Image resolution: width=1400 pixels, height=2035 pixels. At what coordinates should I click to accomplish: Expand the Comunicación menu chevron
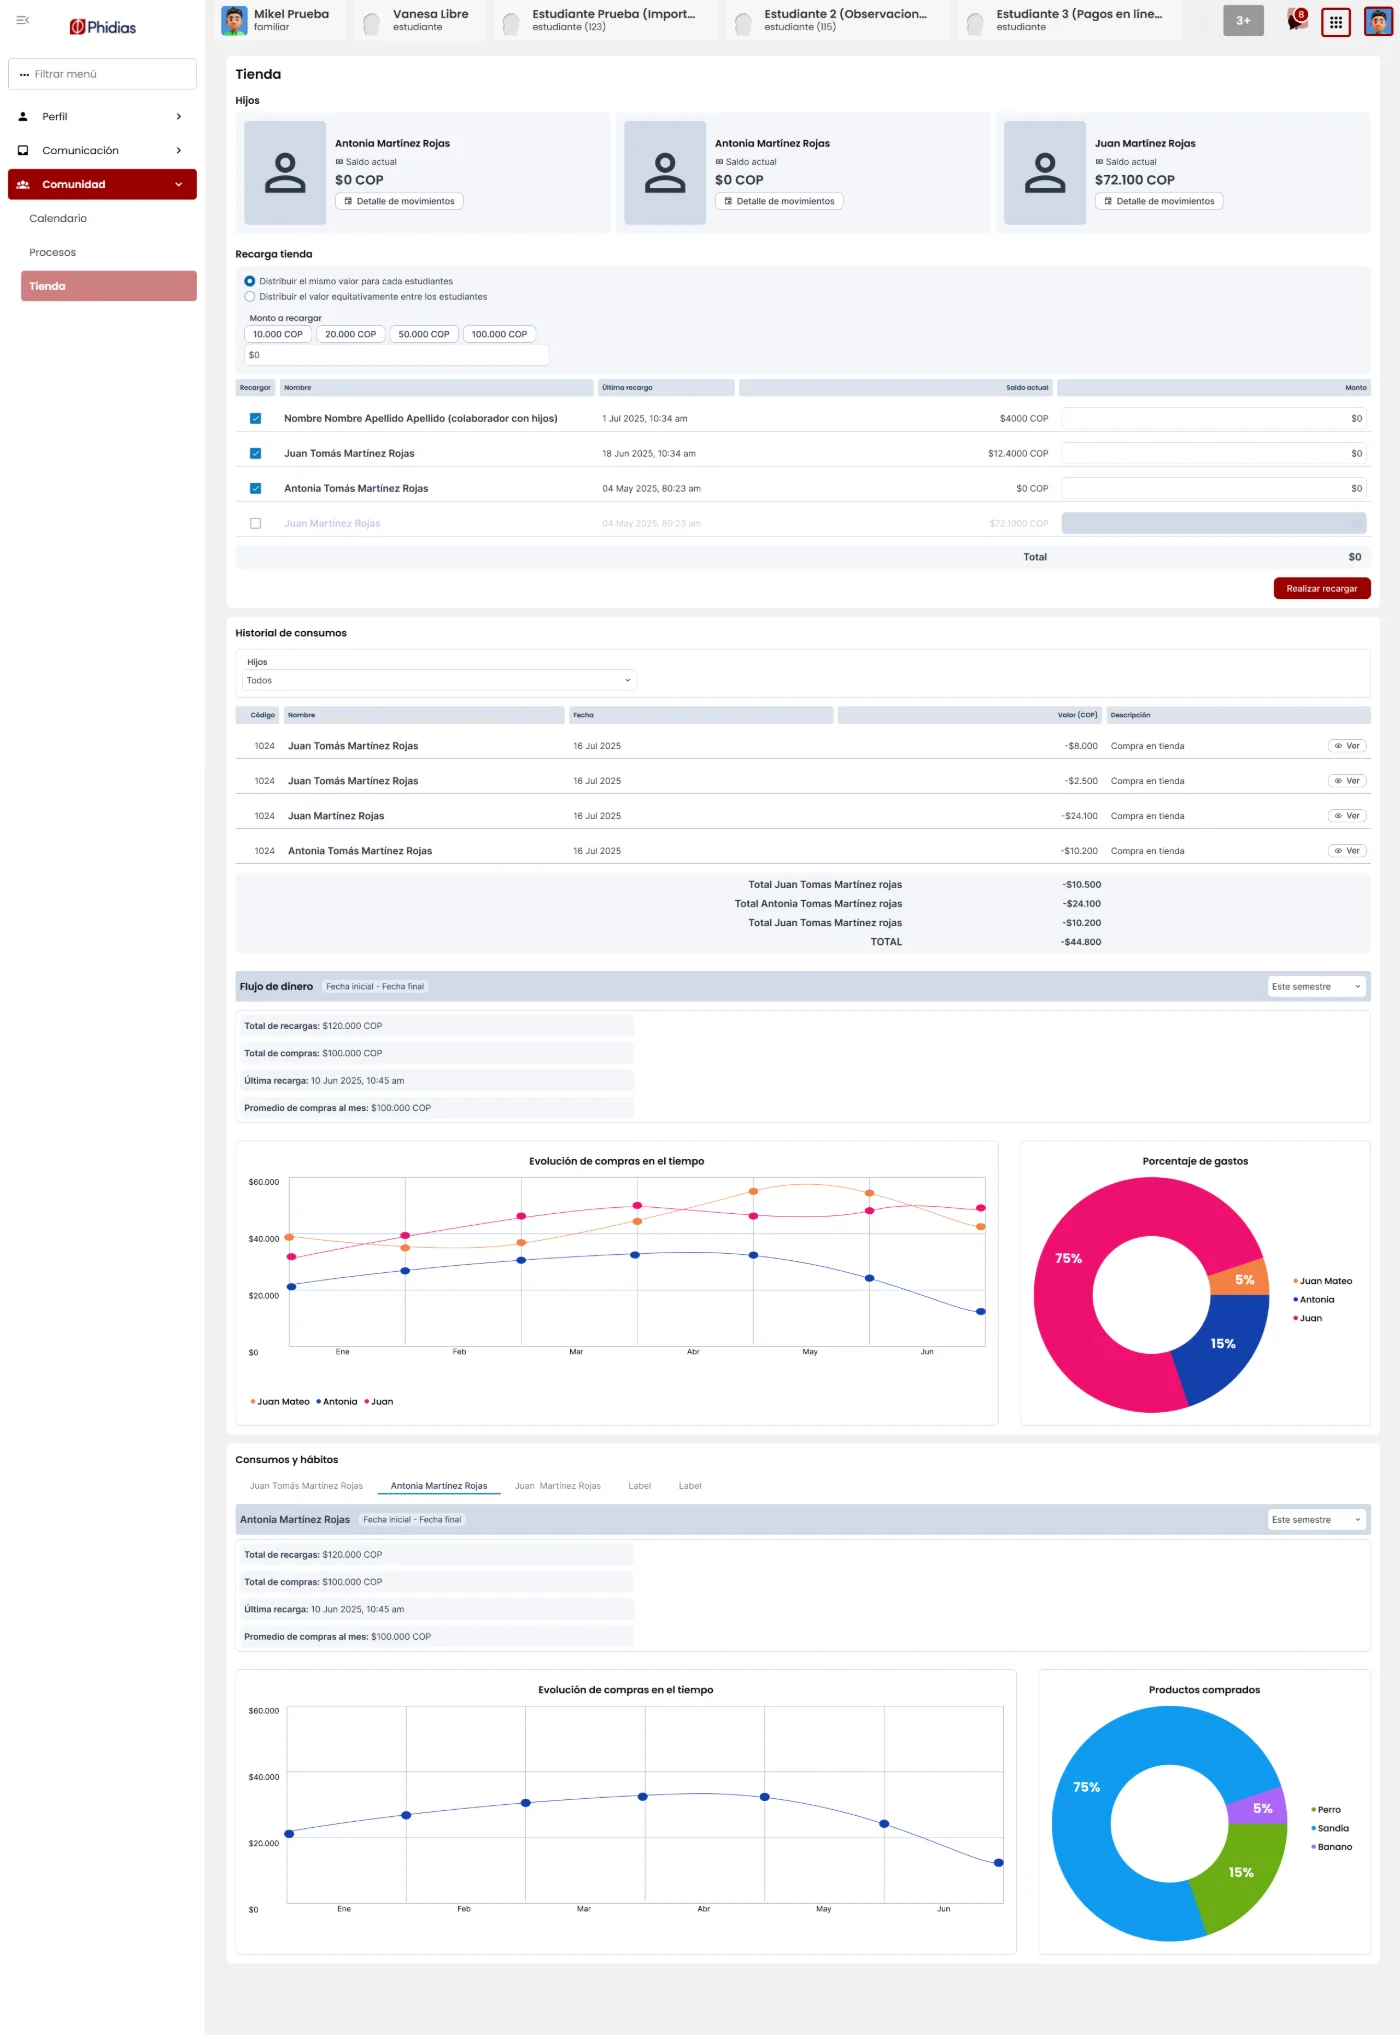[x=179, y=151]
